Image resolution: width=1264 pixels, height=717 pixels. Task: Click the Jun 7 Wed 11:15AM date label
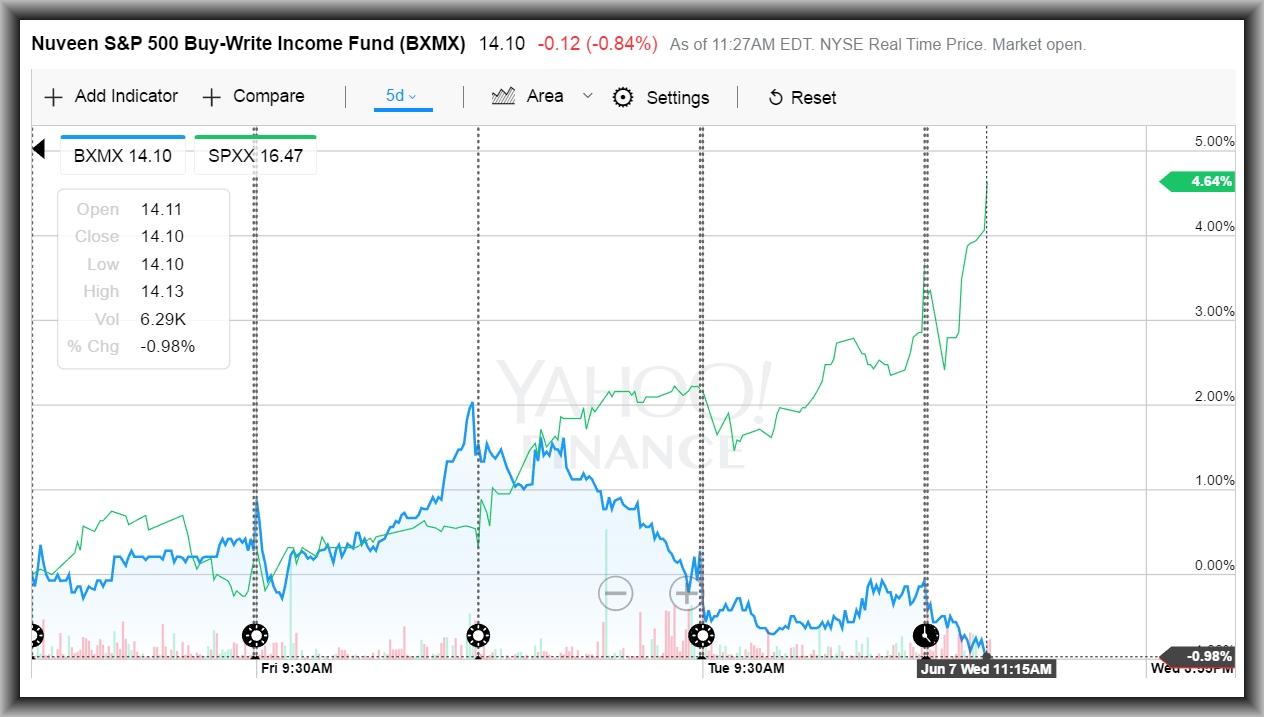coord(986,668)
